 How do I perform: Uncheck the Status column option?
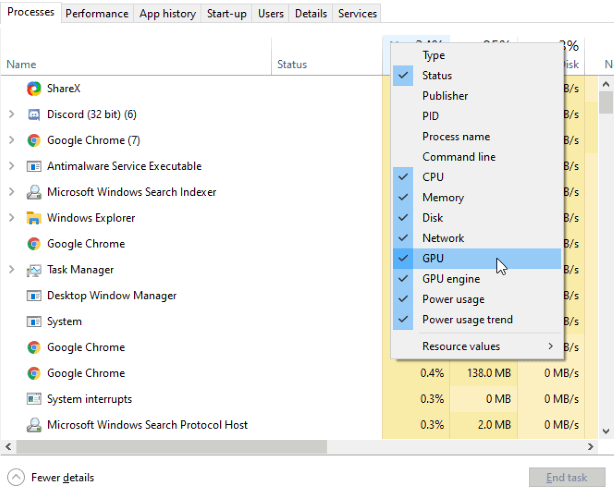point(477,75)
